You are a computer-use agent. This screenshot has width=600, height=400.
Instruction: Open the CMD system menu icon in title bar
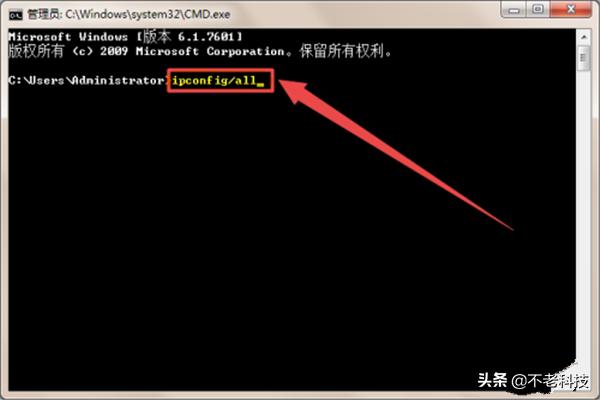(15, 15)
